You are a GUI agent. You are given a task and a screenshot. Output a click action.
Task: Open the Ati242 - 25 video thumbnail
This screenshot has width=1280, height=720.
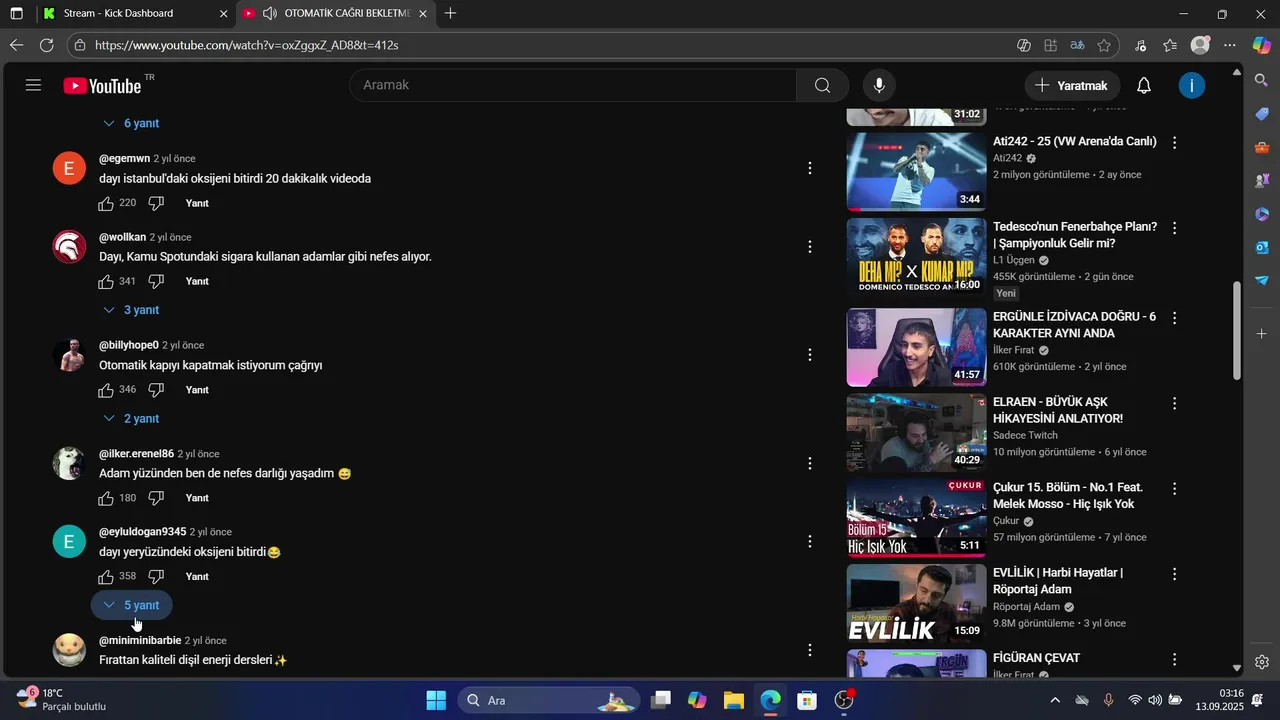click(x=916, y=172)
